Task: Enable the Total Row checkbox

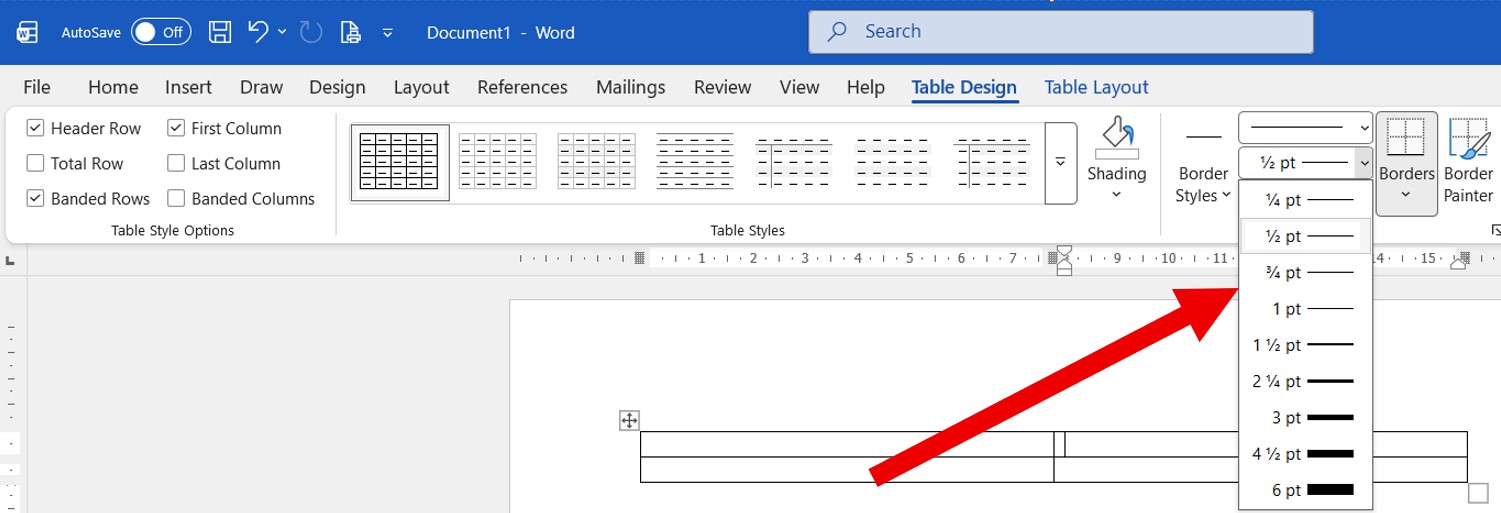Action: (35, 163)
